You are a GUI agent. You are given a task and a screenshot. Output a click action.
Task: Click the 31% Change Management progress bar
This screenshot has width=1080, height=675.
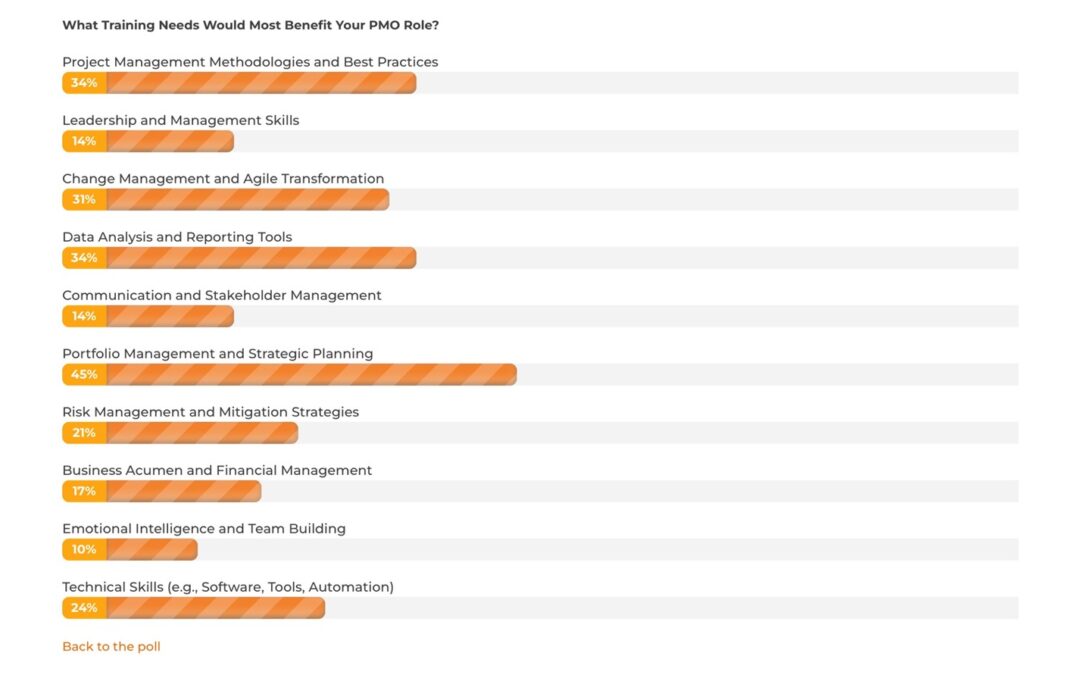[225, 199]
